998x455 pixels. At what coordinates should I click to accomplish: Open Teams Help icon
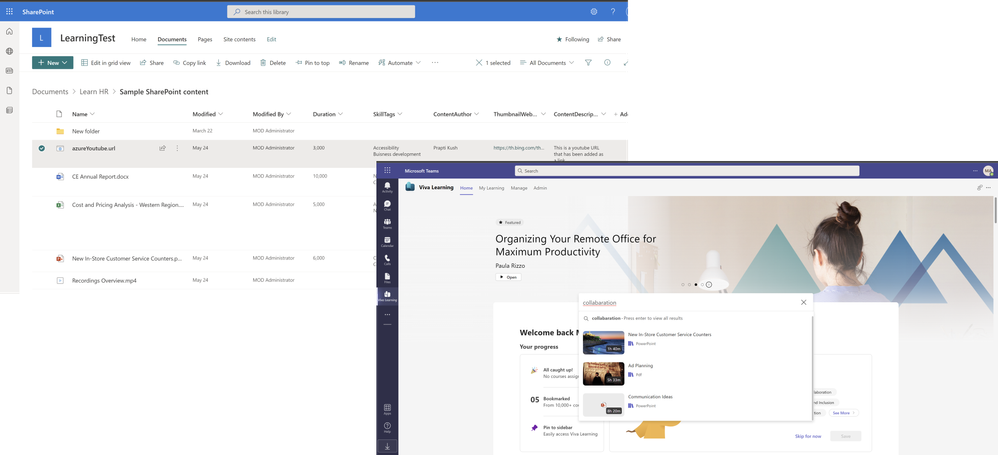pyautogui.click(x=387, y=427)
